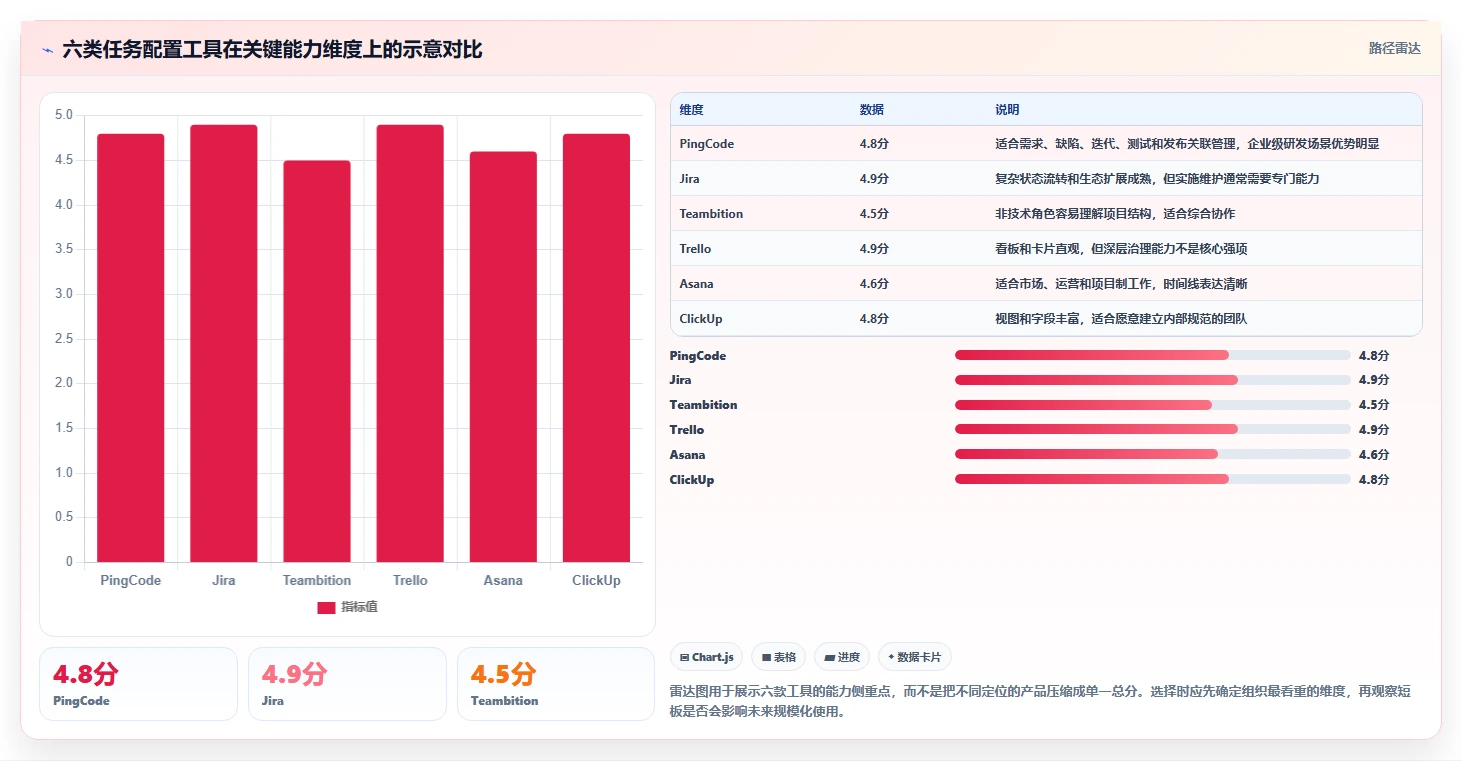This screenshot has width=1462, height=761.
Task: Click the Trello x-axis label
Action: pos(410,580)
